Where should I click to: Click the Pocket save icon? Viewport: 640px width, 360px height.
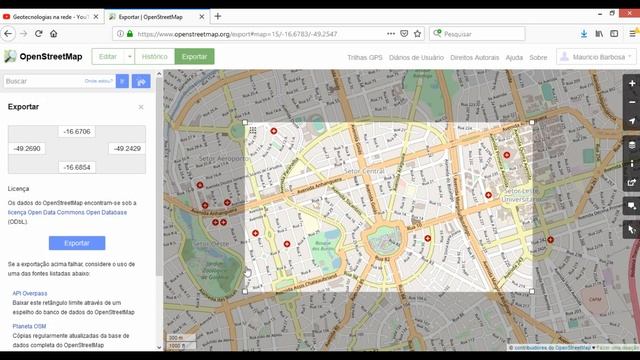[x=404, y=34]
